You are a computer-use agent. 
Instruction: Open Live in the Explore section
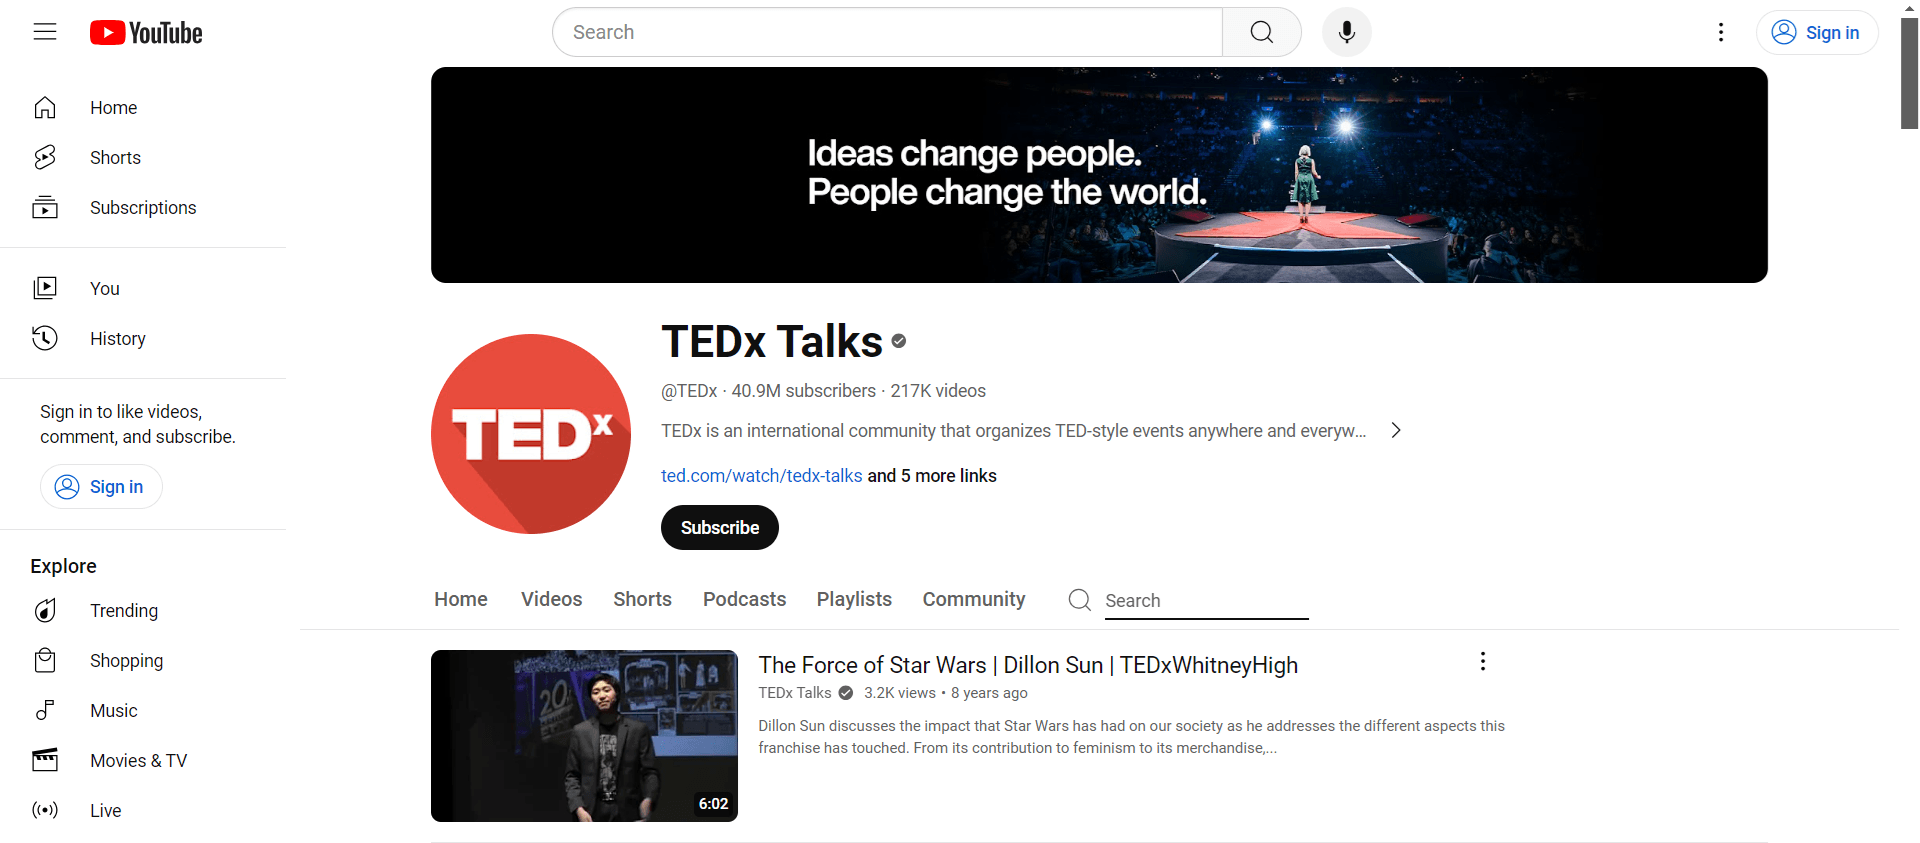(105, 811)
